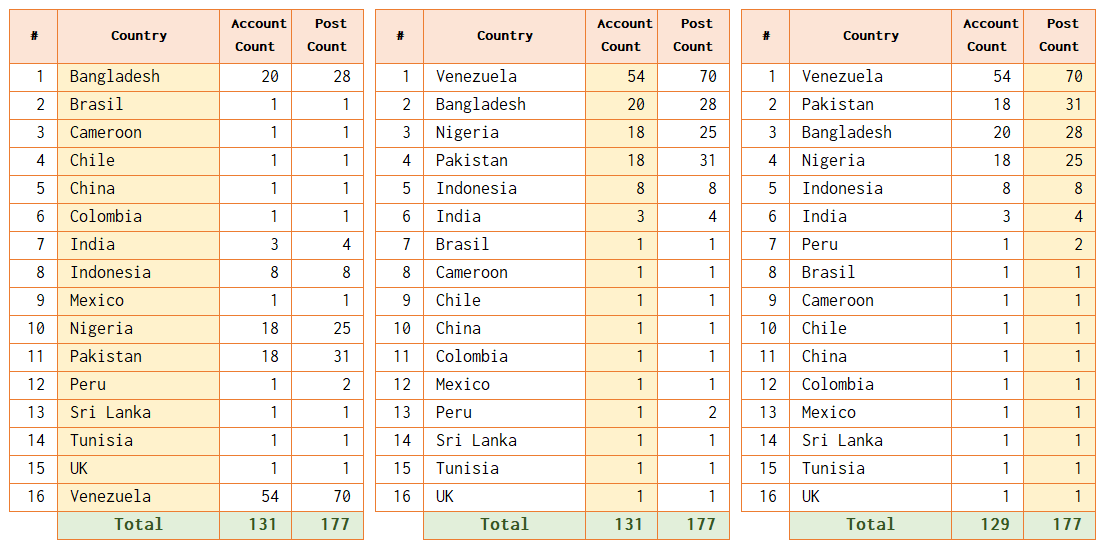The image size is (1103, 549).
Task: Click Account Count header in middle table
Action: pos(621,36)
